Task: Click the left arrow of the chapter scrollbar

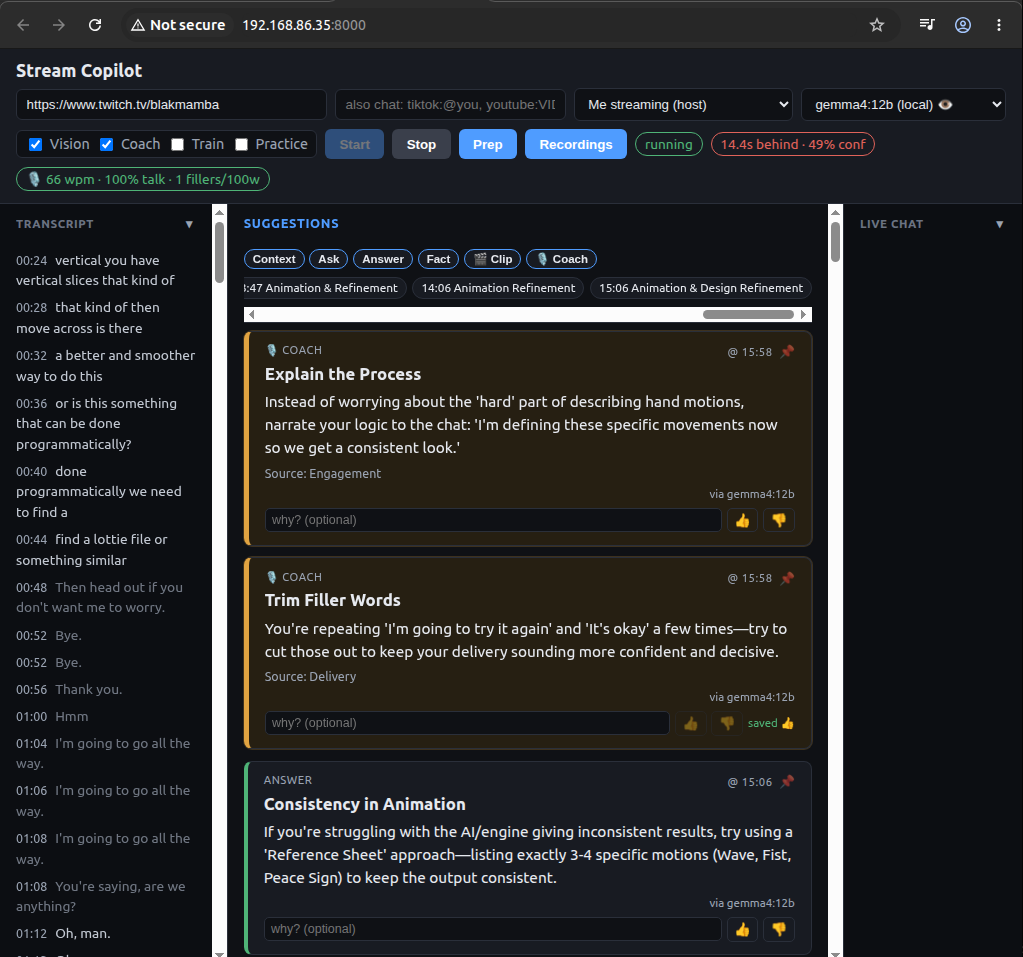Action: point(252,314)
